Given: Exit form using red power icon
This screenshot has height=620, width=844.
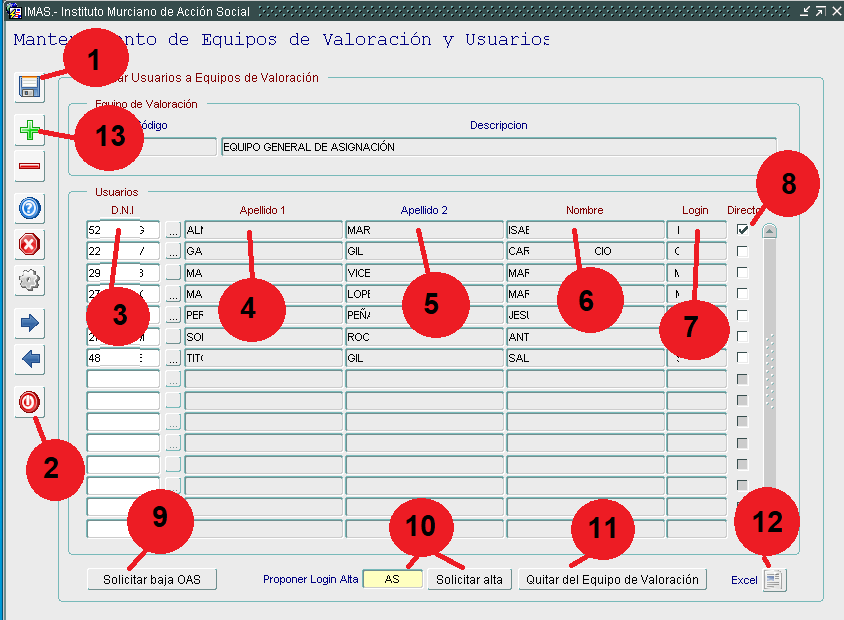Looking at the screenshot, I should [30, 402].
